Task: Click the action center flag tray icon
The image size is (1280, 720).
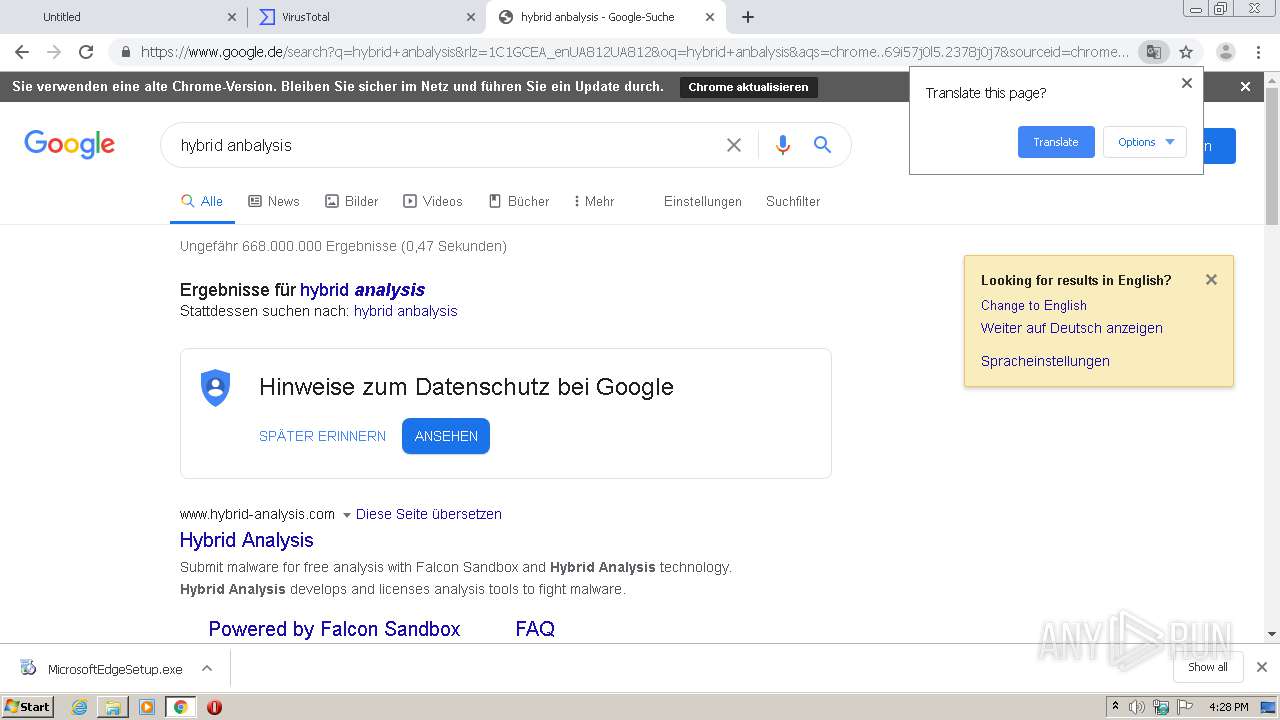Action: point(1186,707)
